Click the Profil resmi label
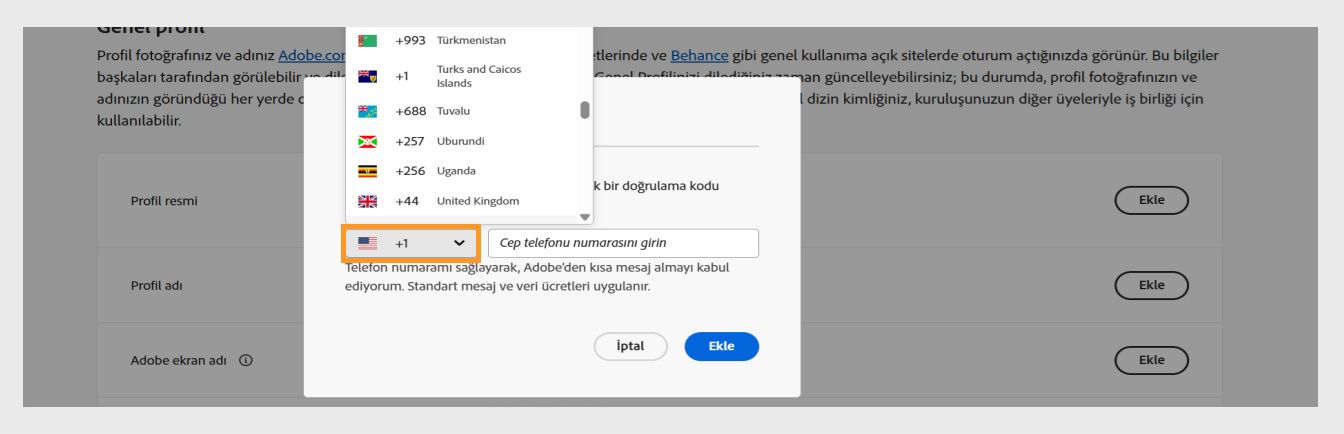Screen dimensions: 1344x434 pyautogui.click(x=165, y=201)
